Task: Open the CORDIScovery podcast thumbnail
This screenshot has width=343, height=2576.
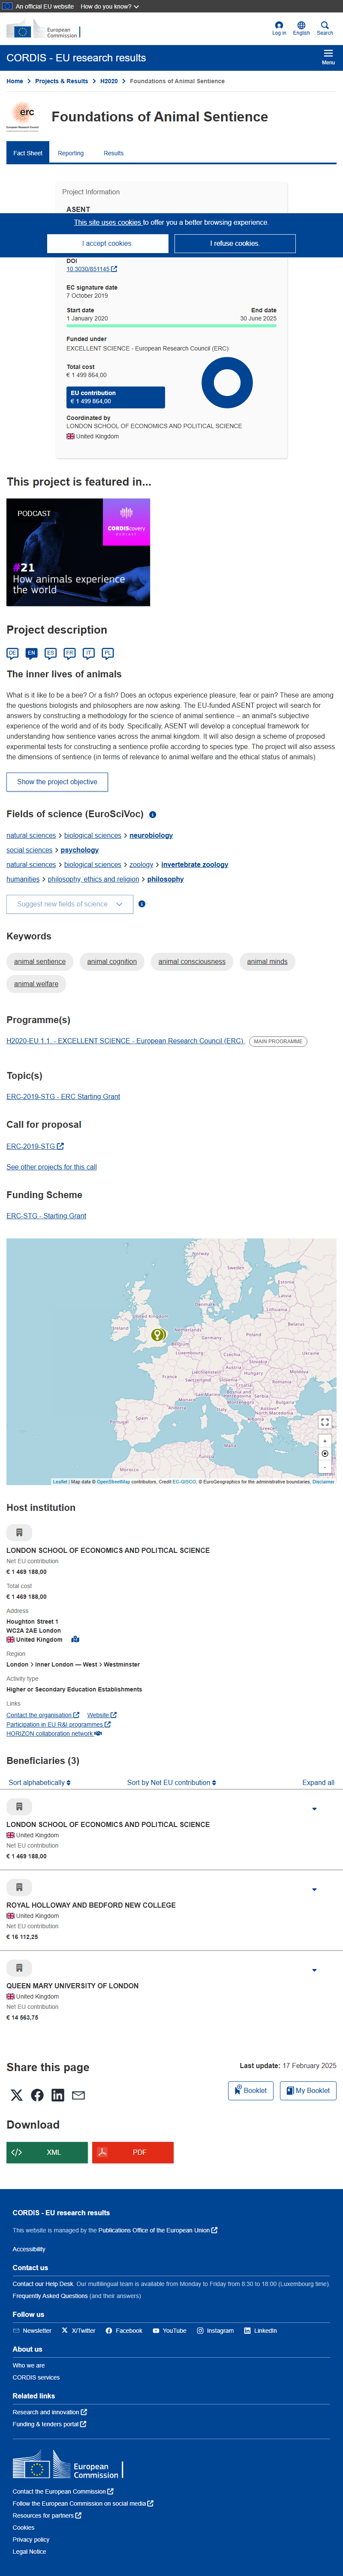Action: (78, 552)
